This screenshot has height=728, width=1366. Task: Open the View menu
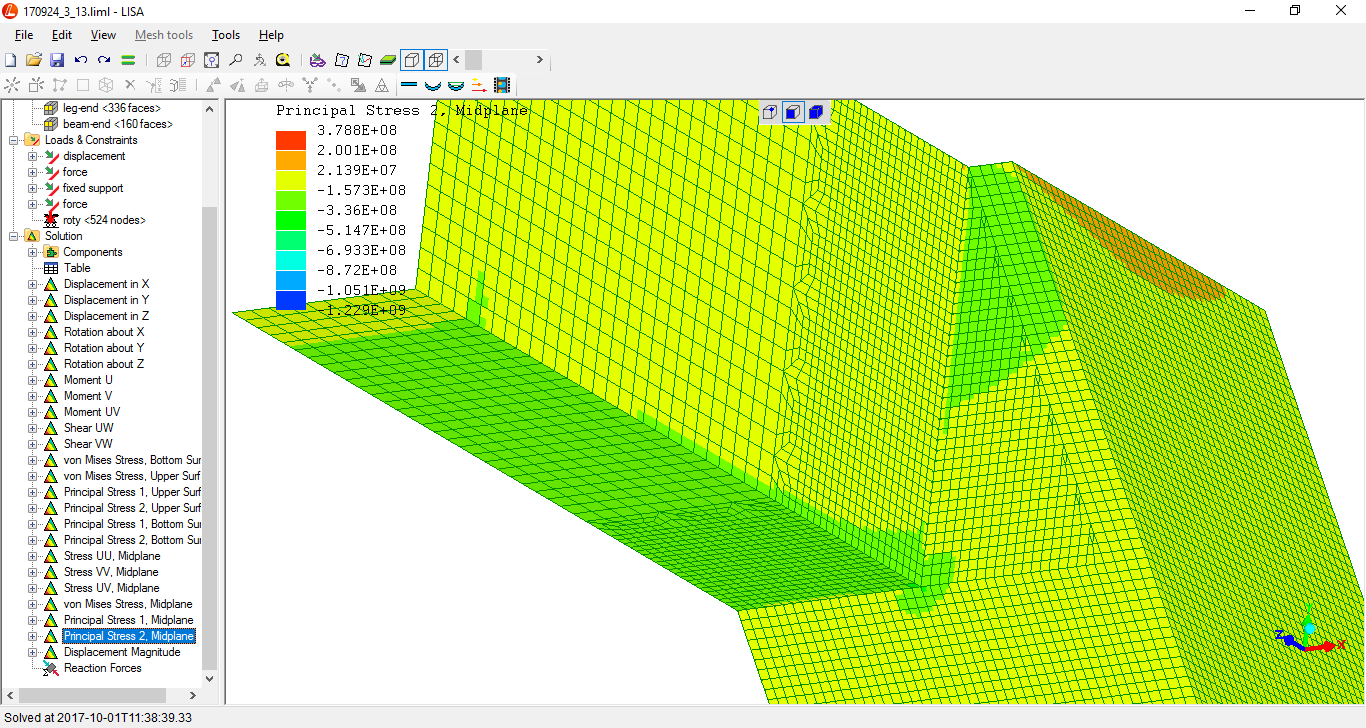[103, 35]
